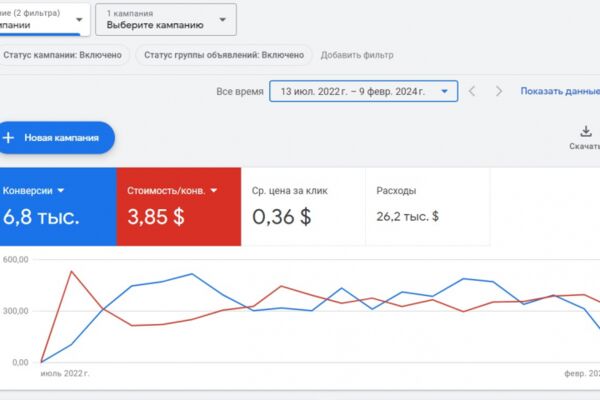Open the date range picker '13 июл. 2022 г. – 9 февр. 2024 г.'
This screenshot has height=400, width=600.
tap(364, 91)
